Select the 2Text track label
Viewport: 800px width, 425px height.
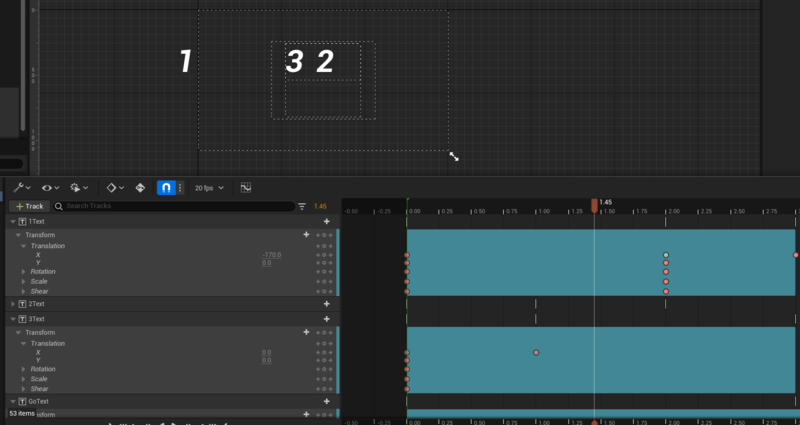36,304
